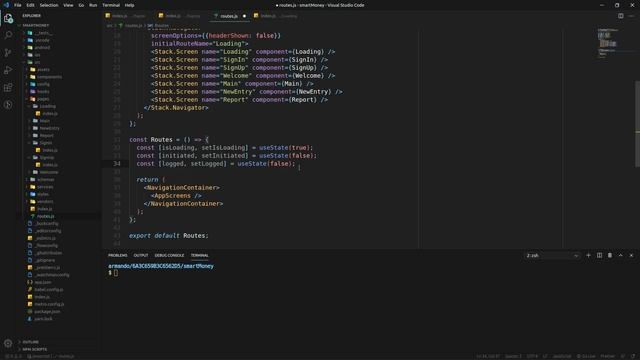The width and height of the screenshot is (640, 360).
Task: Click the 'export default Routes;' line
Action: coord(169,236)
